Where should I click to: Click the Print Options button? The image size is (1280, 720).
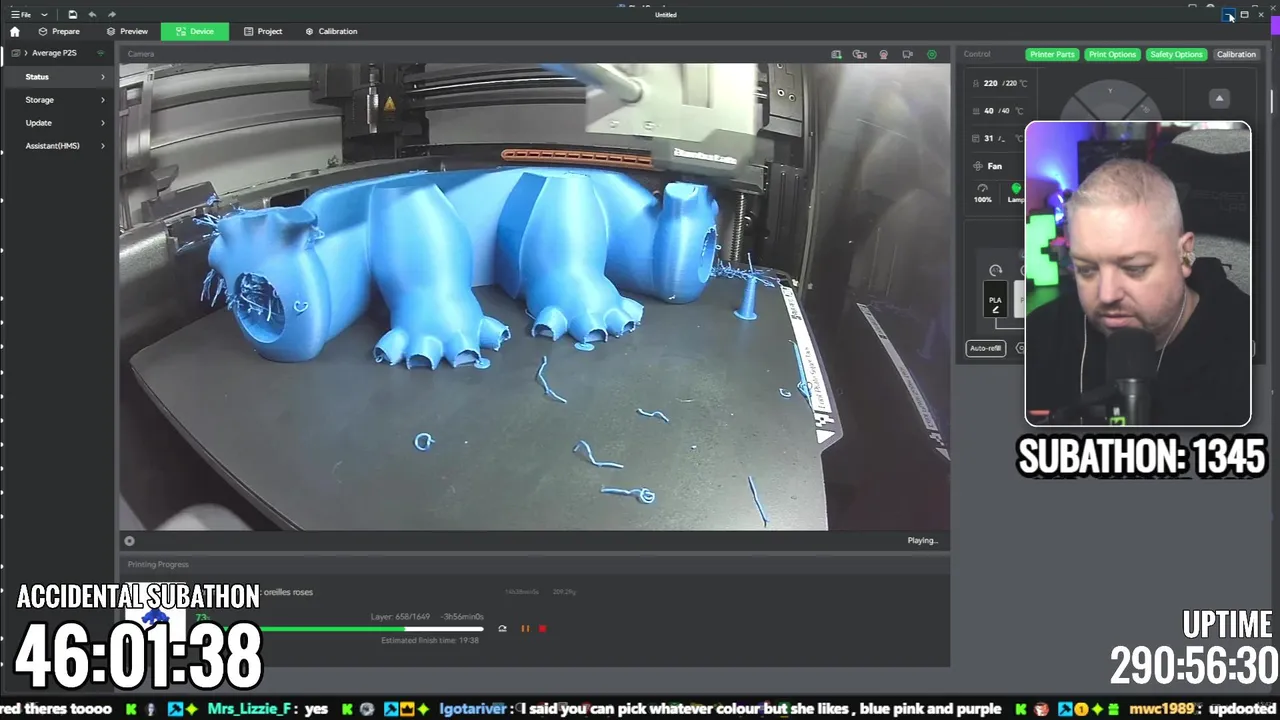tap(1112, 54)
